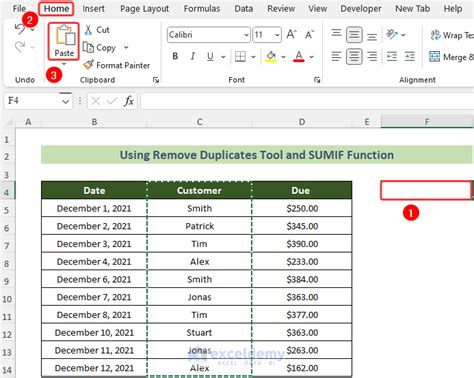Expand fill color dropdown arrow
The image size is (474, 378).
283,57
